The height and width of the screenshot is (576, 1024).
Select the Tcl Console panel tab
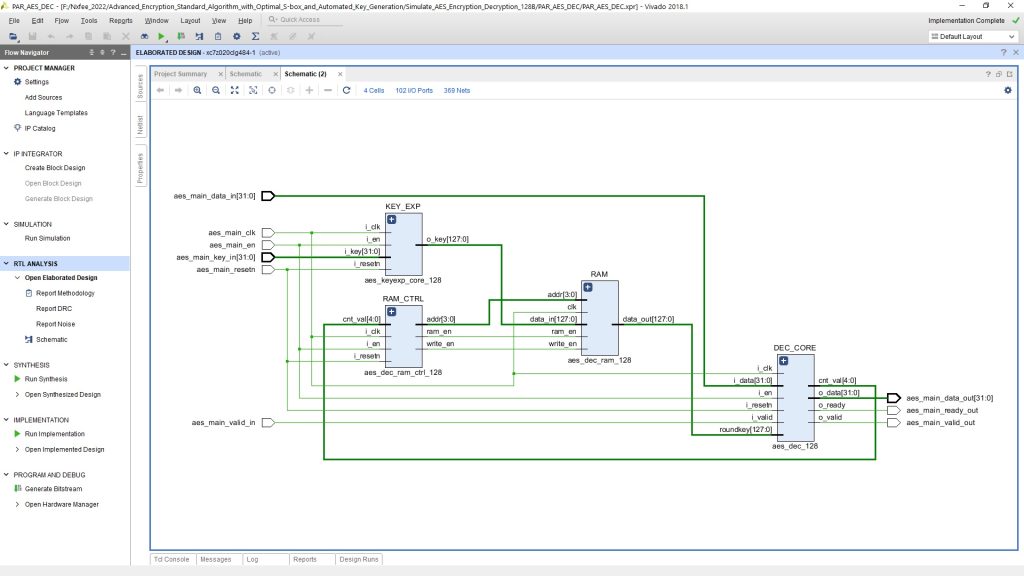tap(170, 559)
